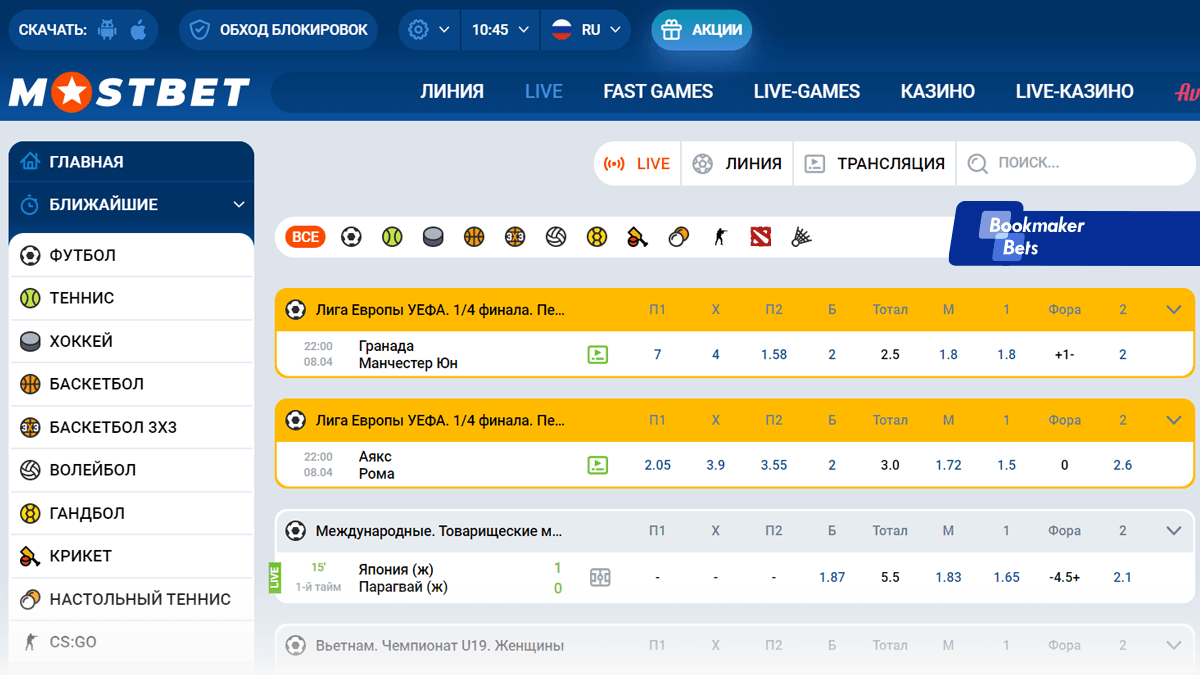Filter by football icon in sports row
Image resolution: width=1200 pixels, height=675 pixels.
tap(351, 237)
